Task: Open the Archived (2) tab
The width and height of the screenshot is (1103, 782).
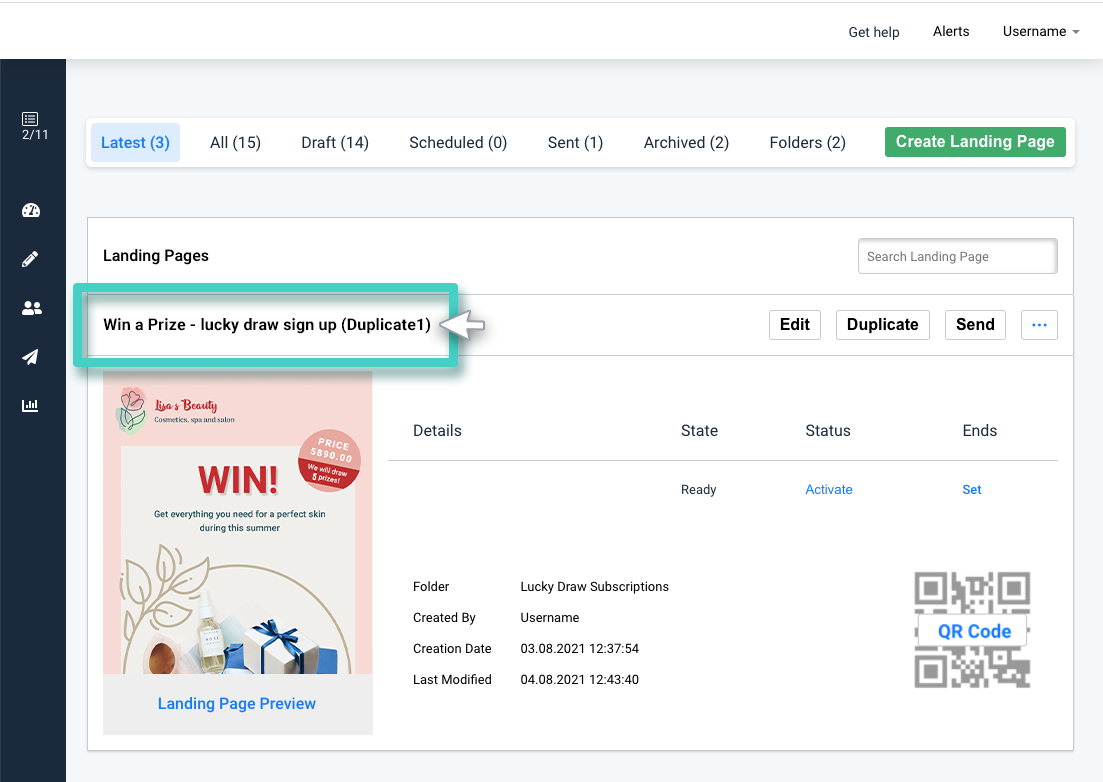Action: click(x=686, y=143)
